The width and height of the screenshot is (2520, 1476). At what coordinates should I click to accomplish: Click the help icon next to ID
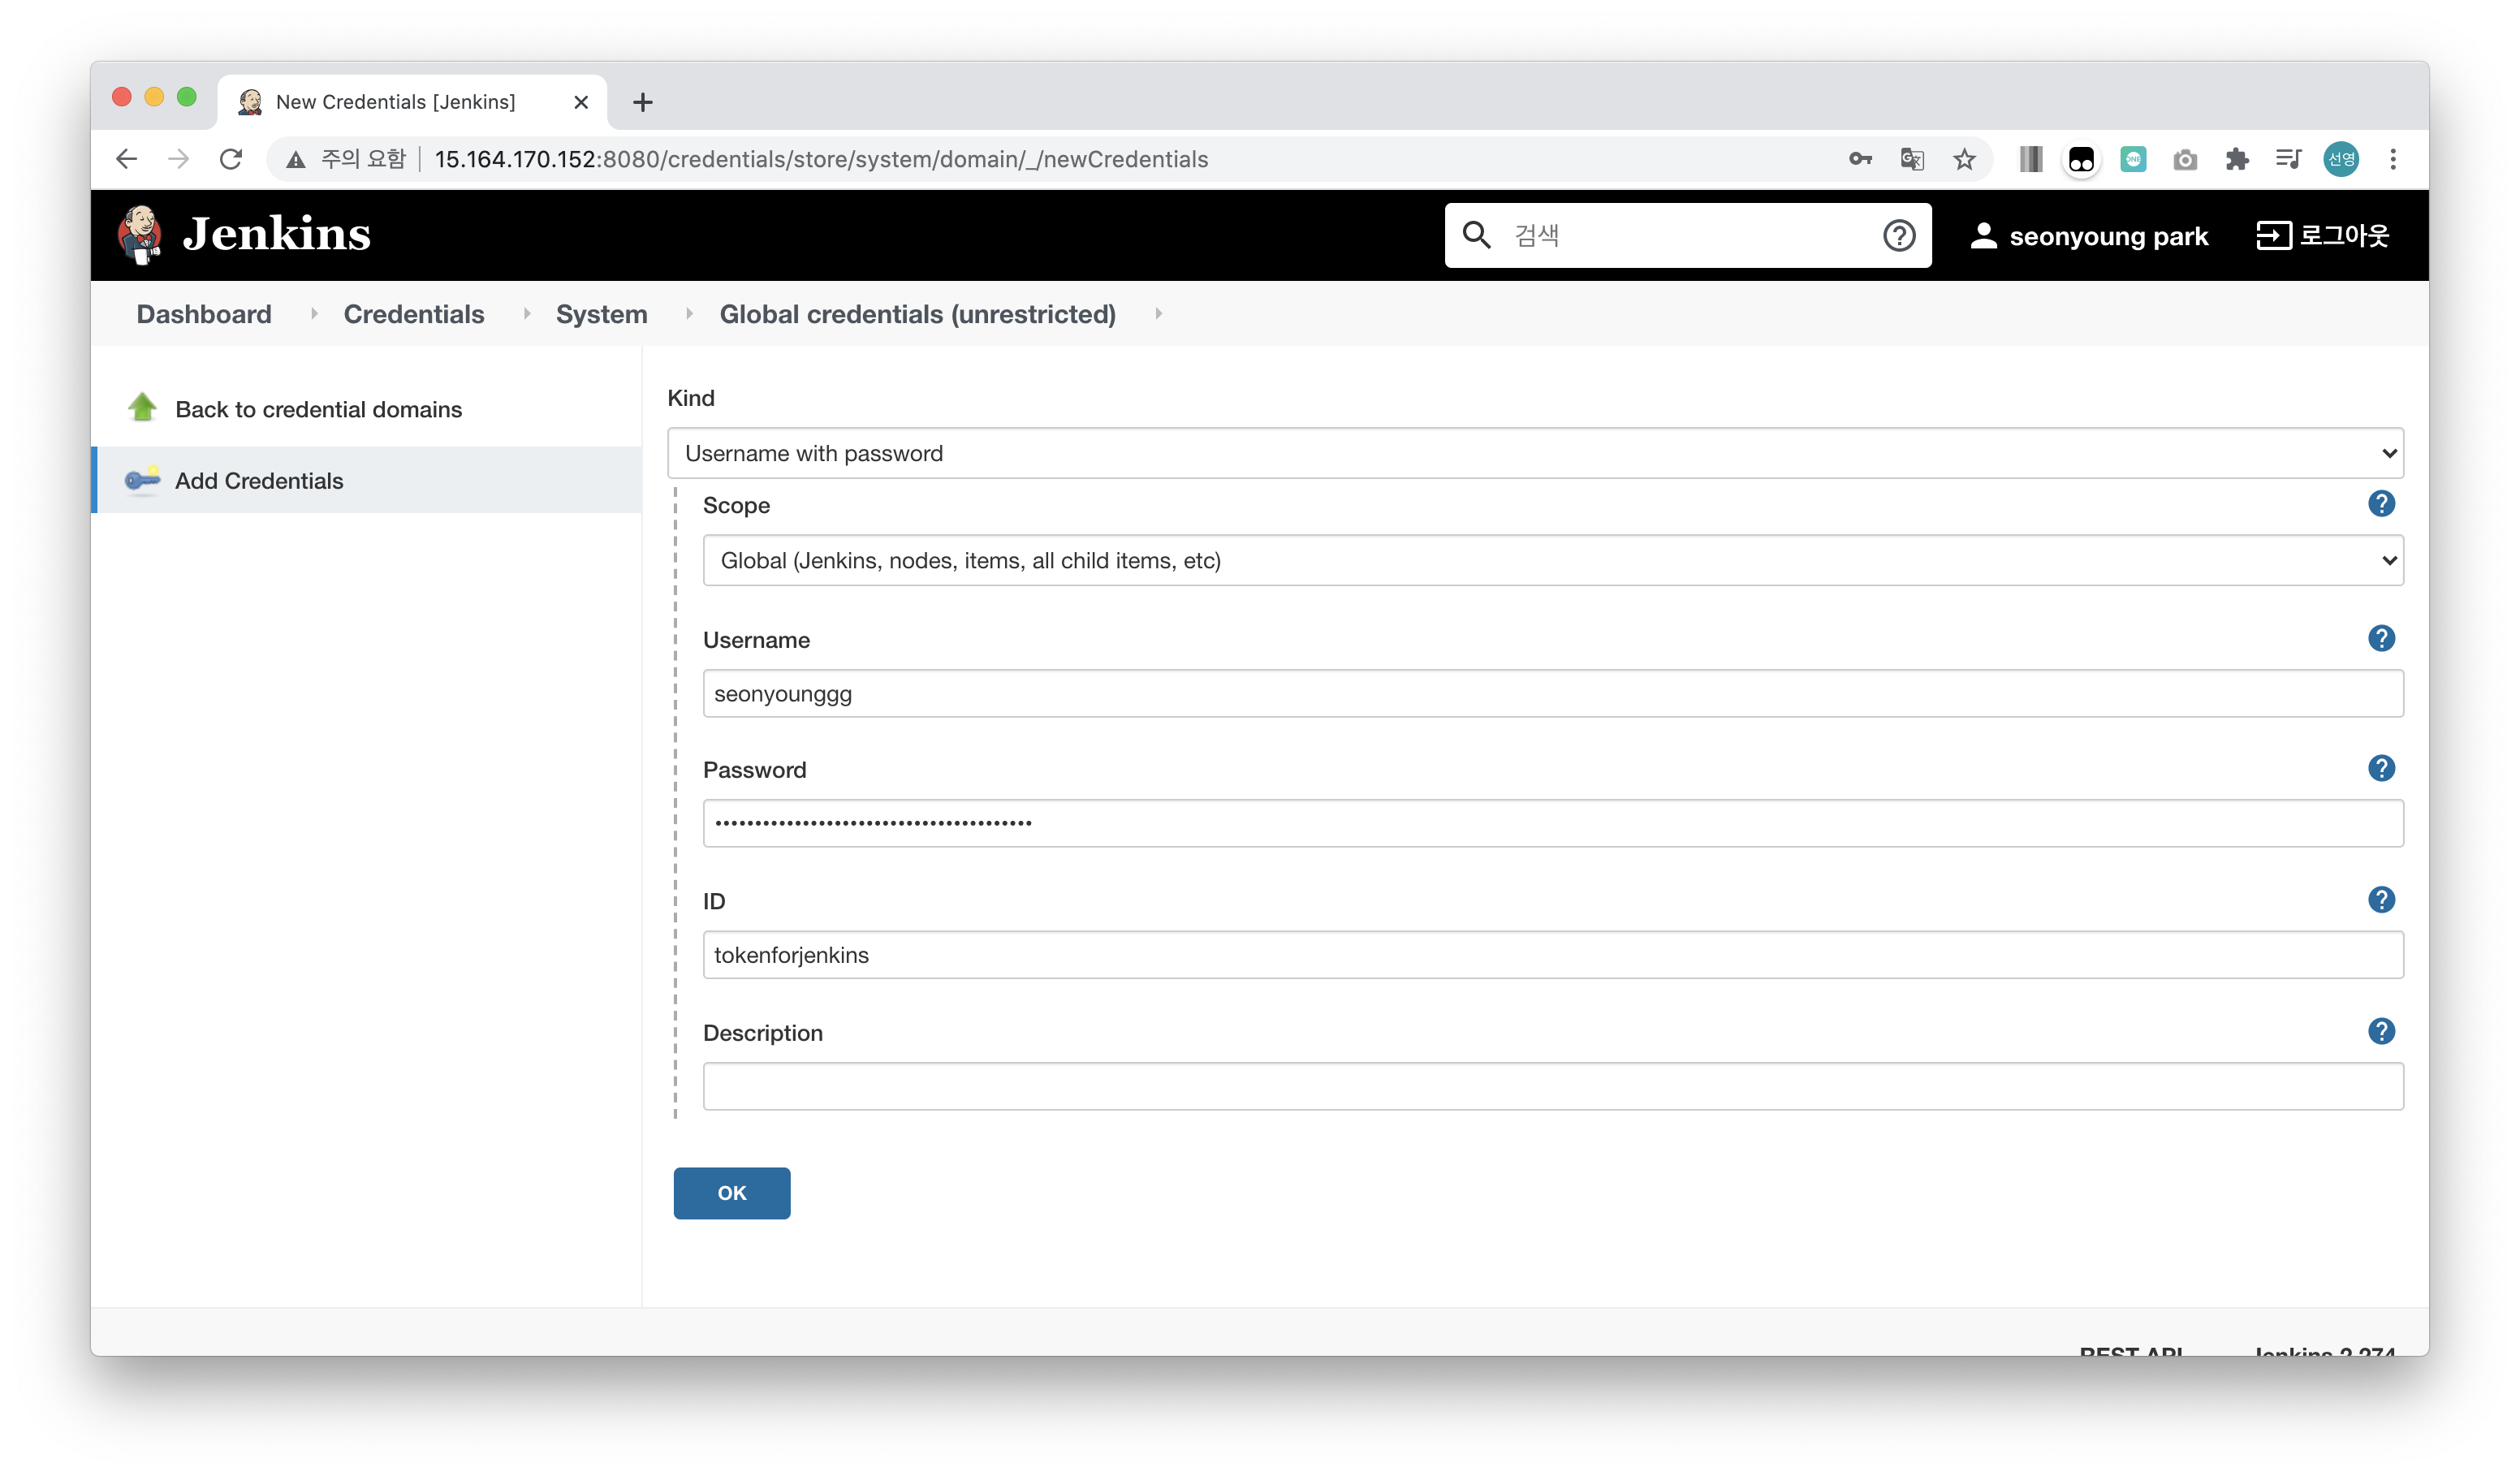pyautogui.click(x=2381, y=900)
